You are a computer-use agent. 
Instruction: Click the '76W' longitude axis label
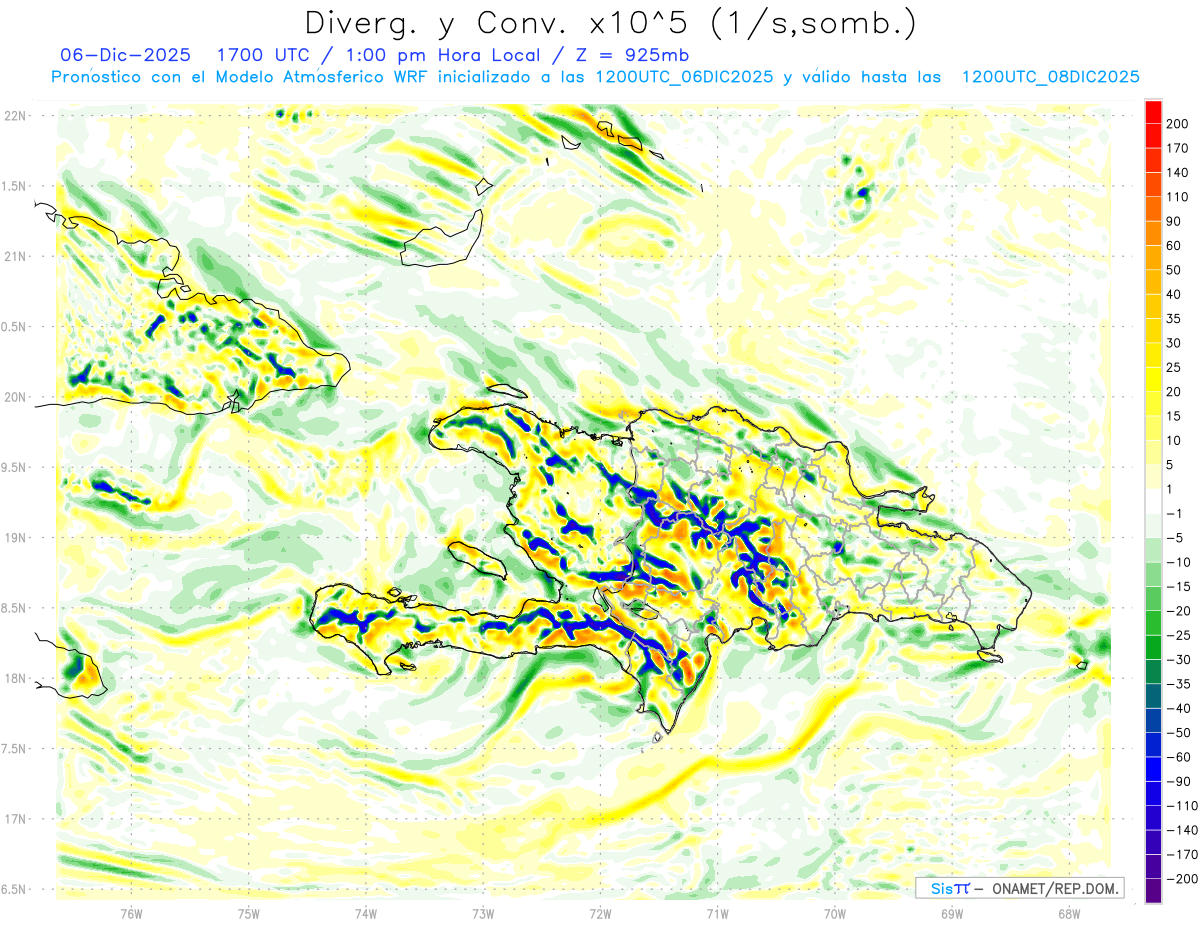click(x=131, y=914)
